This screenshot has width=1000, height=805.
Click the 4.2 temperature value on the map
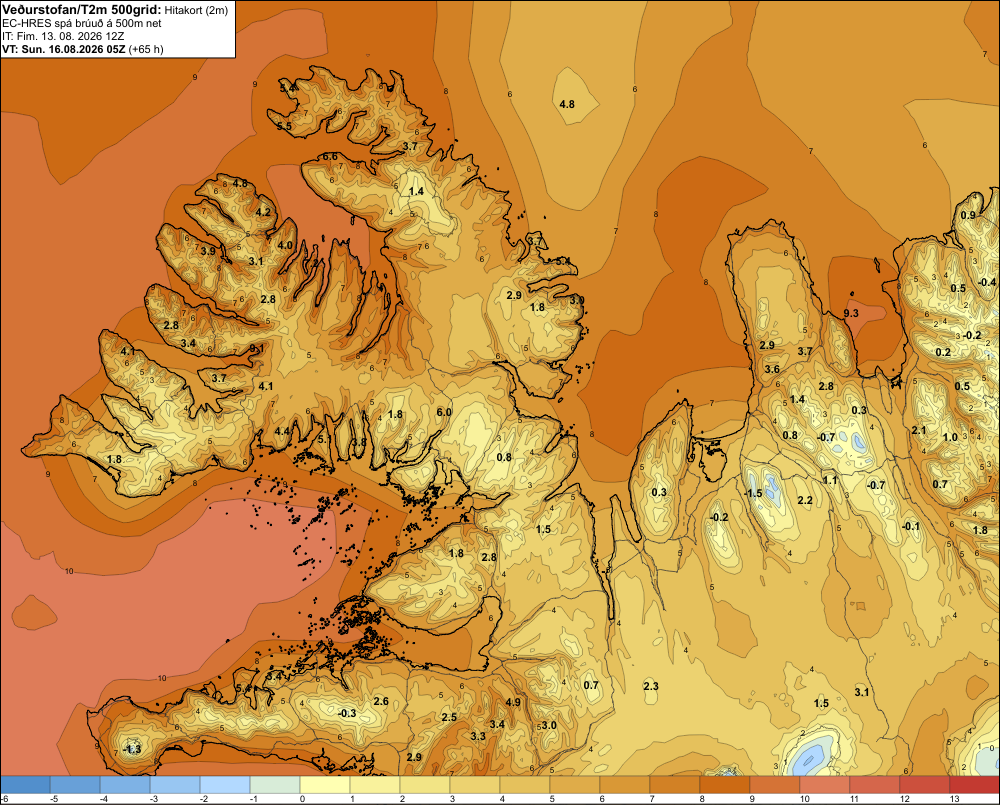coord(263,212)
